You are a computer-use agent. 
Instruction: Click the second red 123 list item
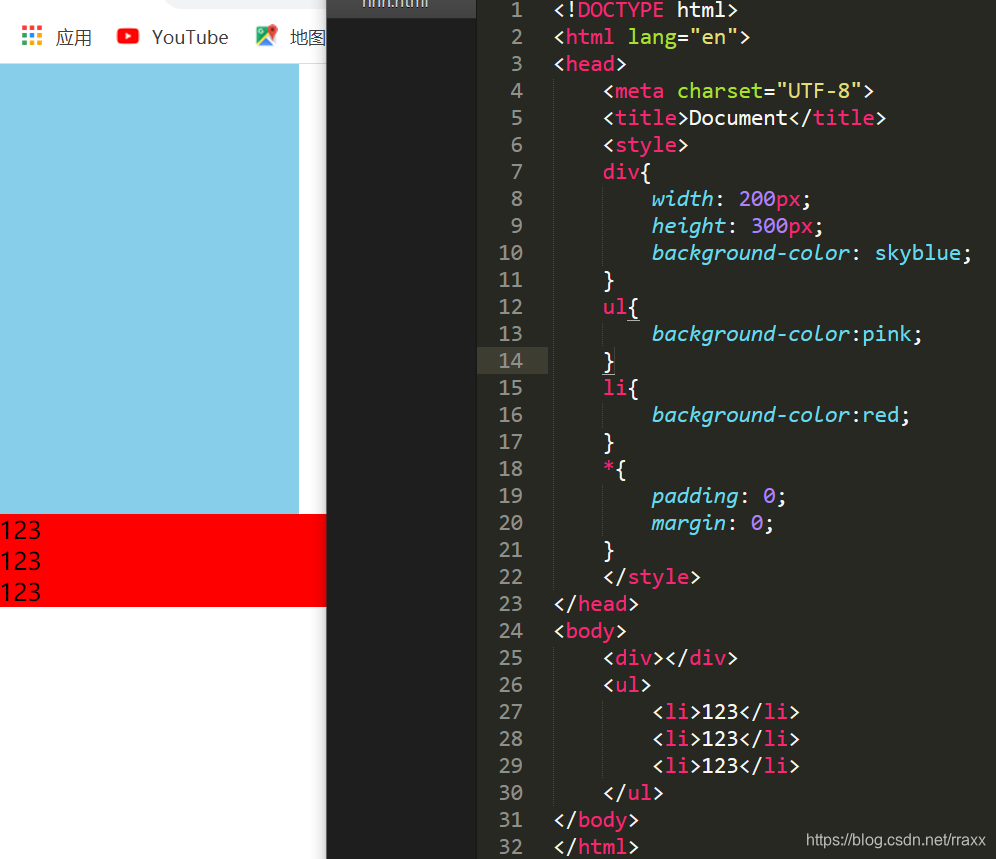[x=163, y=561]
